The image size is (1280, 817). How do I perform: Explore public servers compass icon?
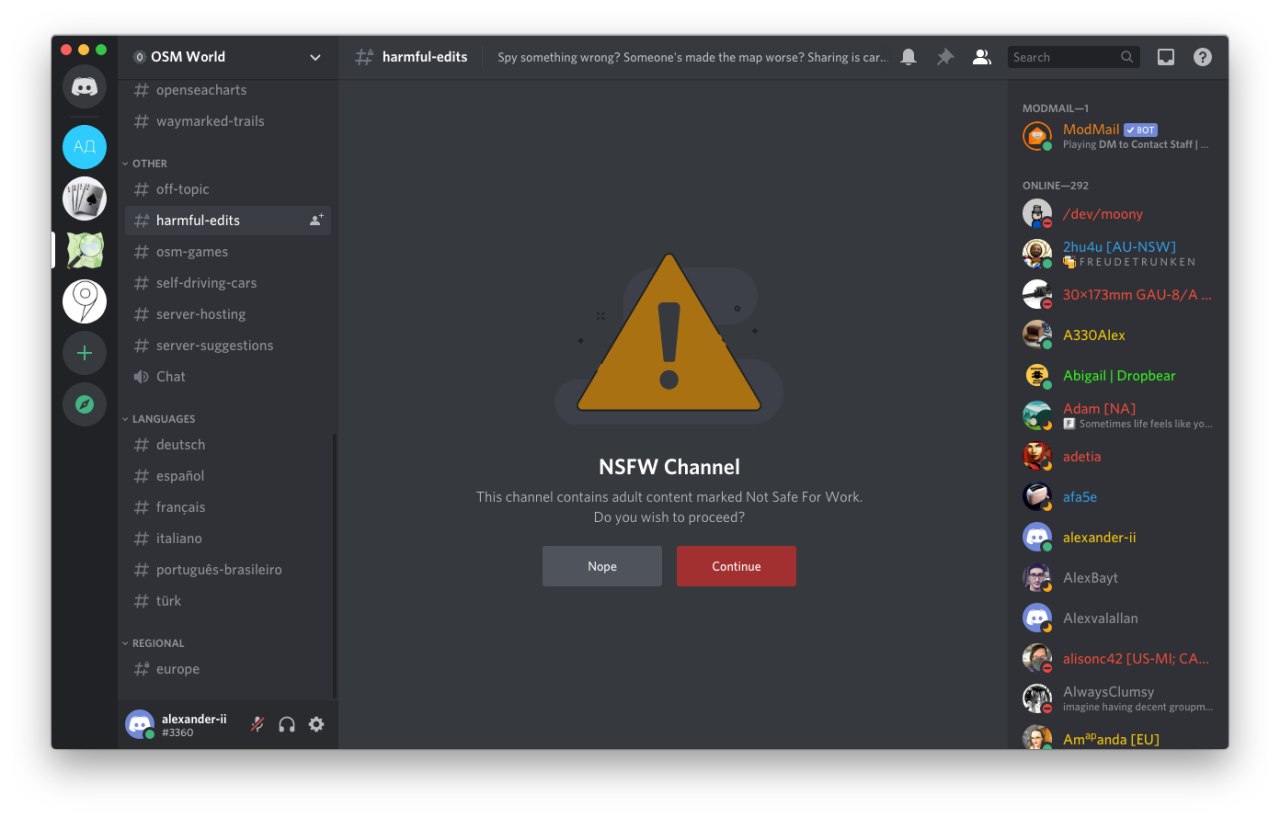click(85, 404)
